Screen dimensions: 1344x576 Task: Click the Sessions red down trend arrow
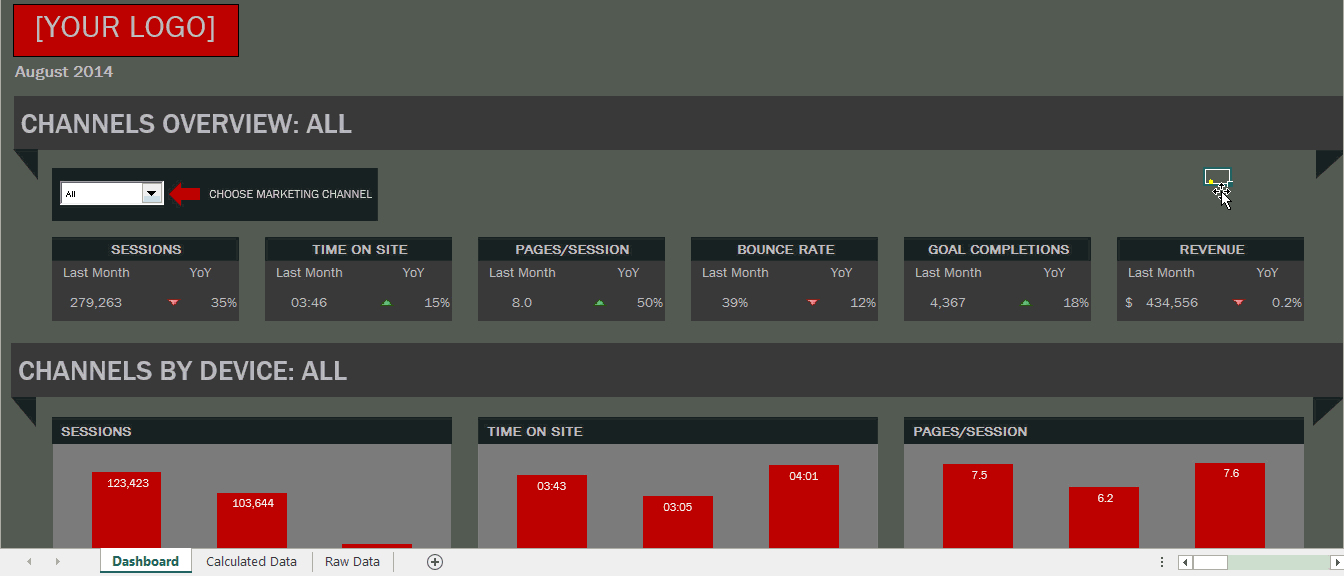tap(173, 302)
